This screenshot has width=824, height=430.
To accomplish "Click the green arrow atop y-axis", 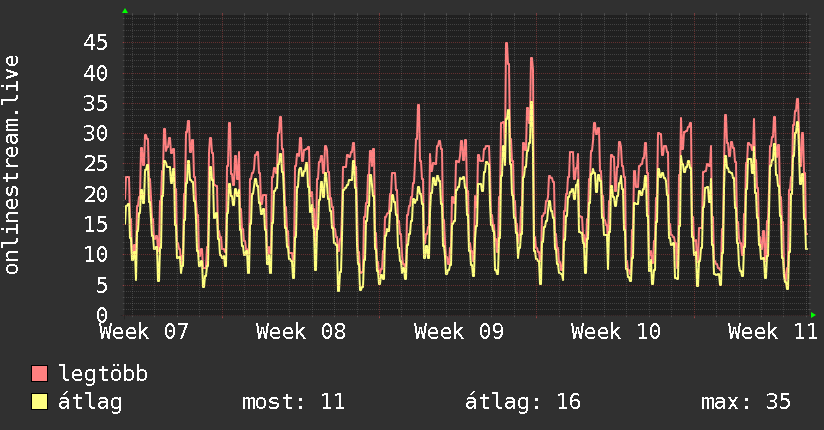I will pos(125,11).
